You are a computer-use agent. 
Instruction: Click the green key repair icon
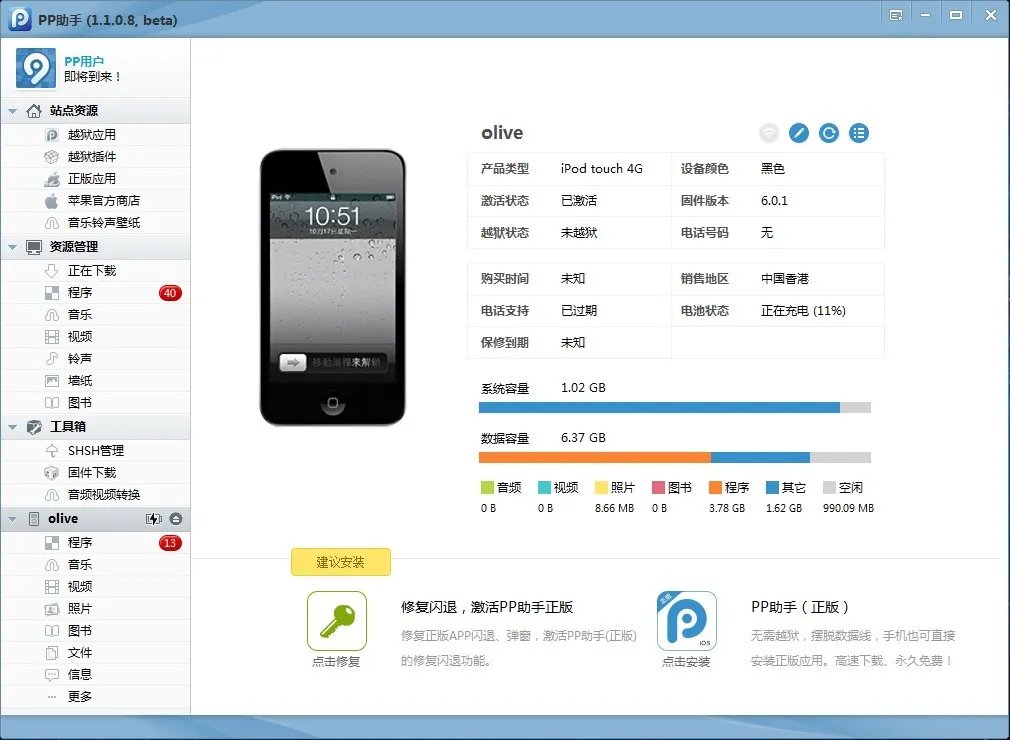337,621
